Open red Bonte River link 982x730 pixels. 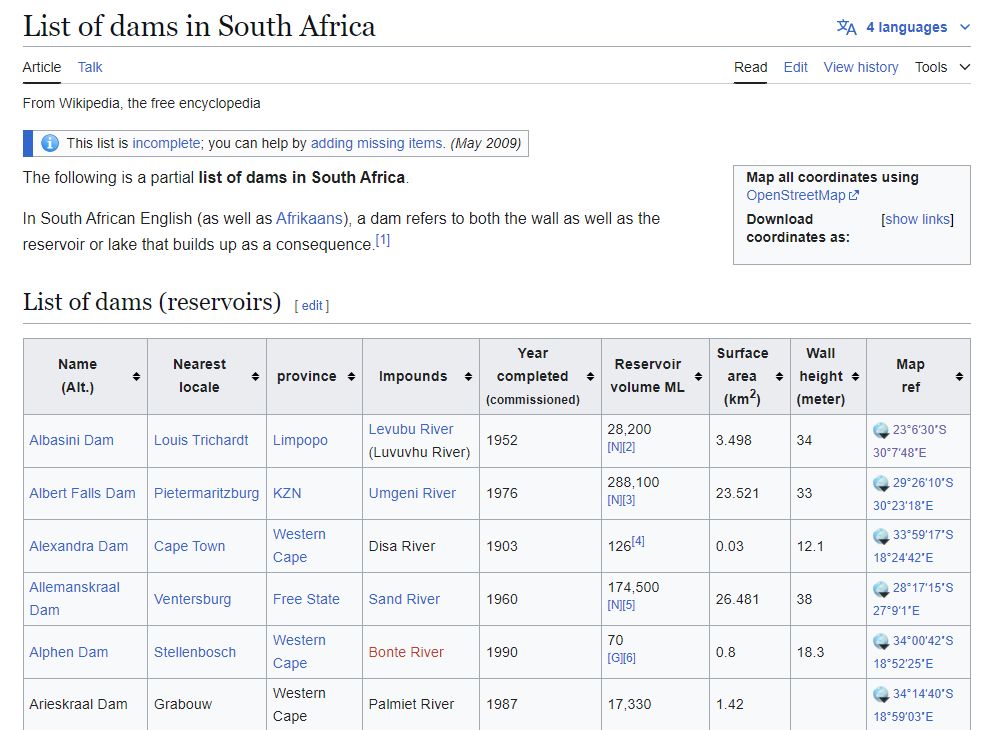click(406, 652)
